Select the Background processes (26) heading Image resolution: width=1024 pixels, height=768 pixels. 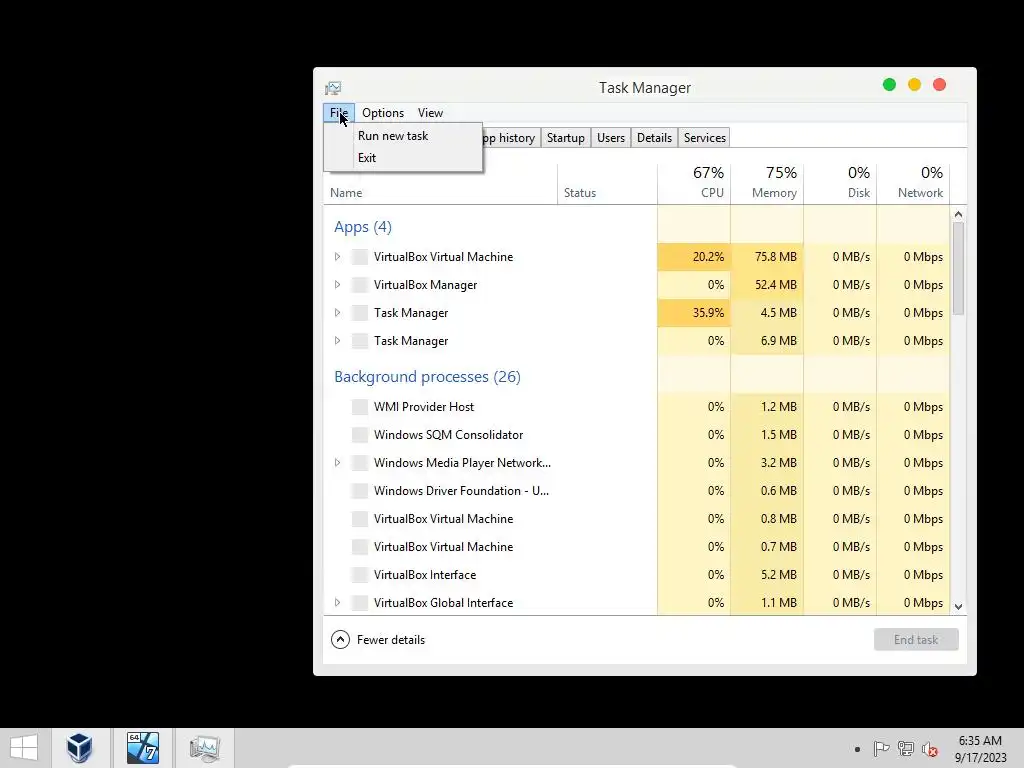(x=427, y=377)
